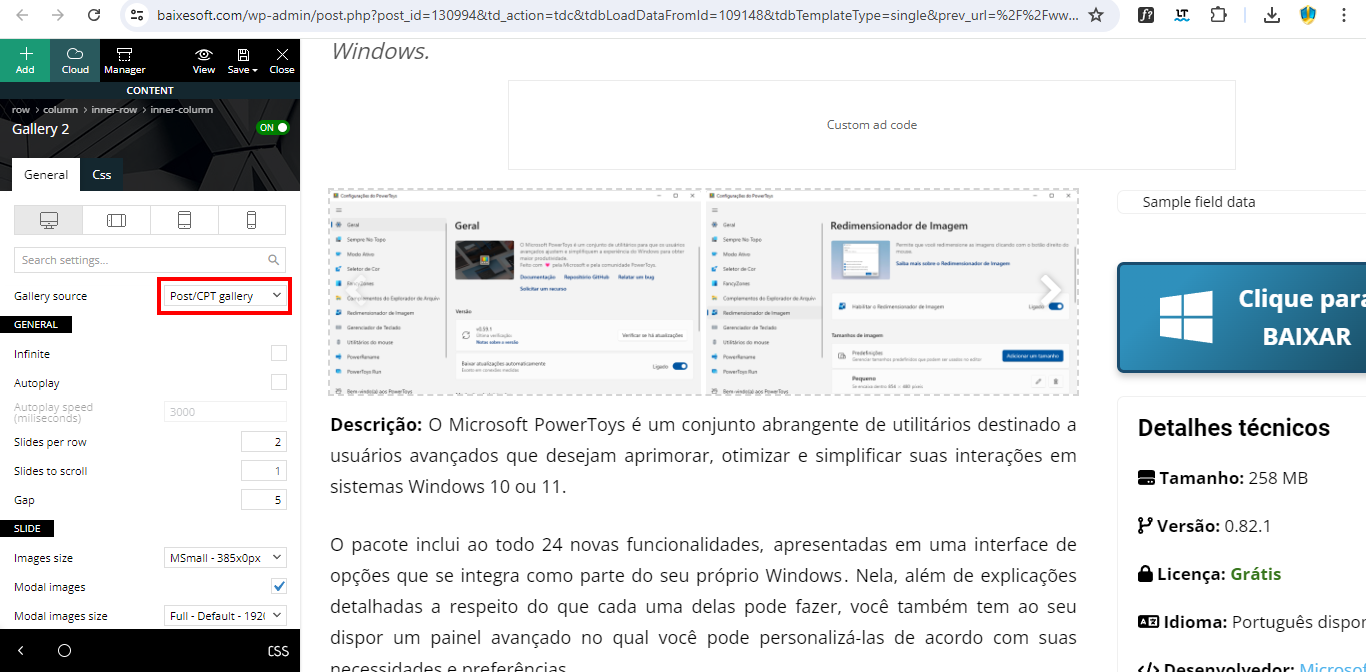
Task: Select the tablet portrait viewport icon
Action: (x=184, y=220)
